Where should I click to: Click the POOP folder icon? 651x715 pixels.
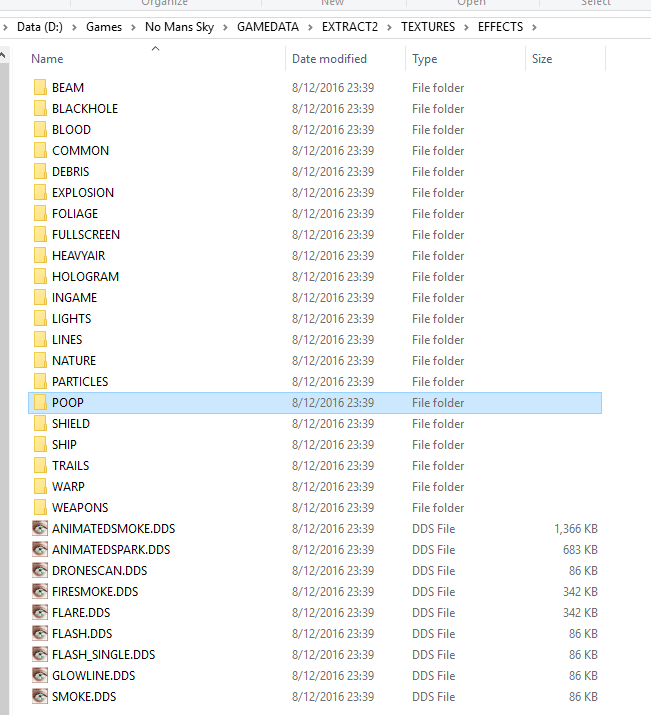click(x=40, y=402)
